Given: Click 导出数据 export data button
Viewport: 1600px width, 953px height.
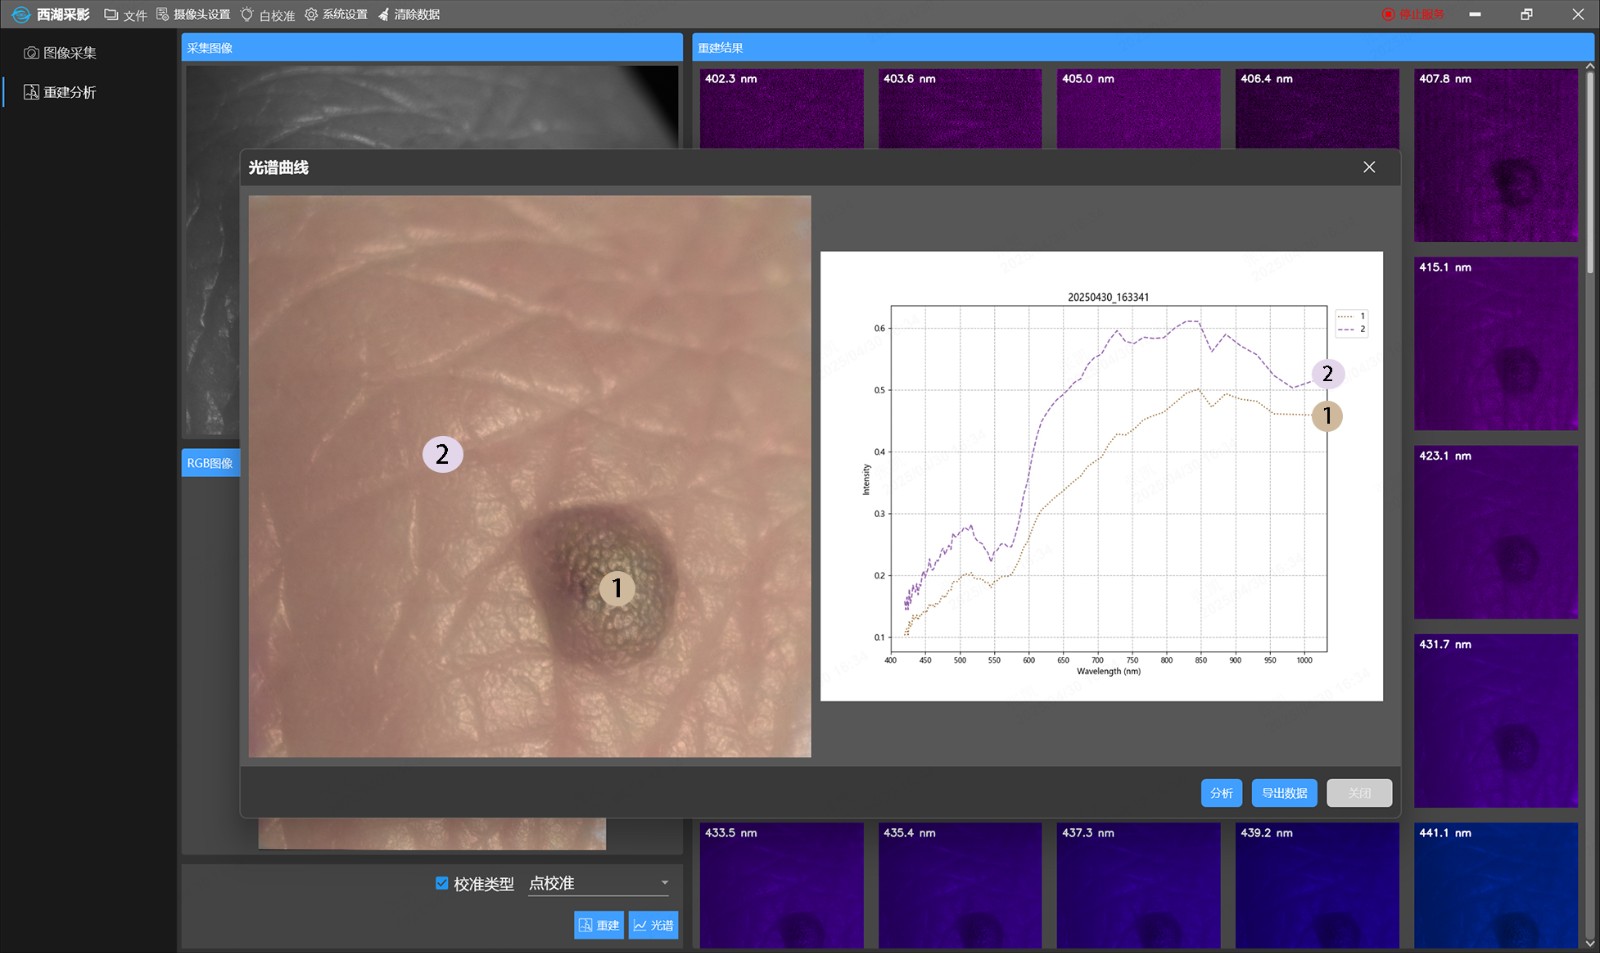Looking at the screenshot, I should tap(1284, 793).
